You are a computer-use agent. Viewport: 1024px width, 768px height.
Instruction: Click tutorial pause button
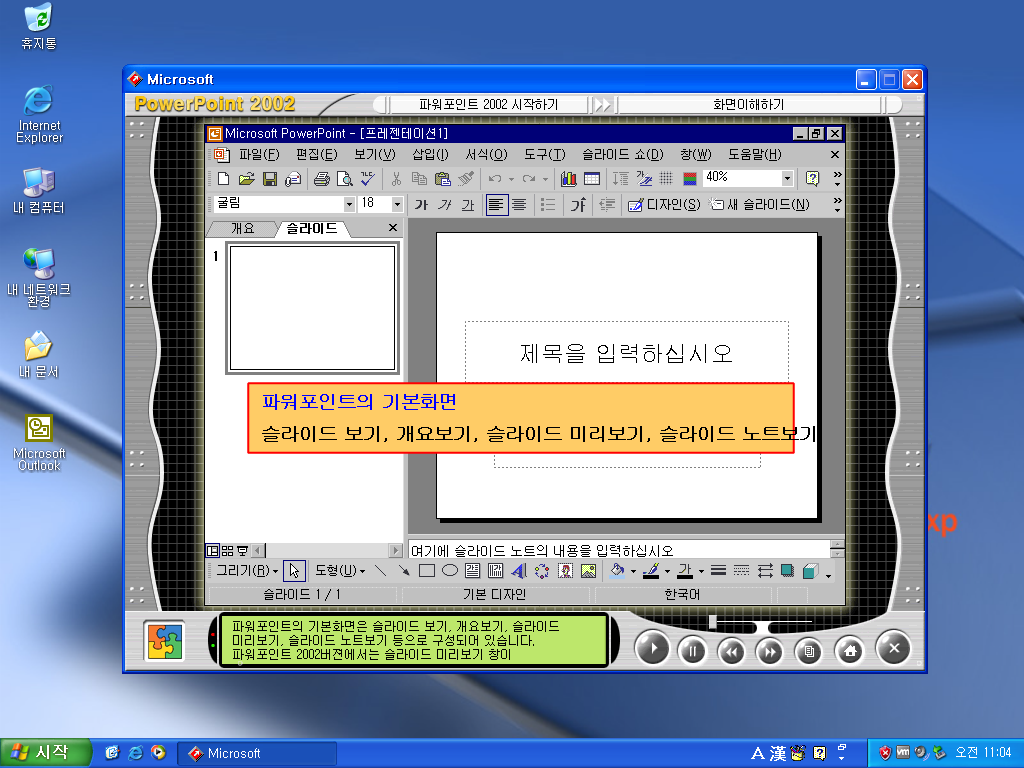(x=692, y=650)
